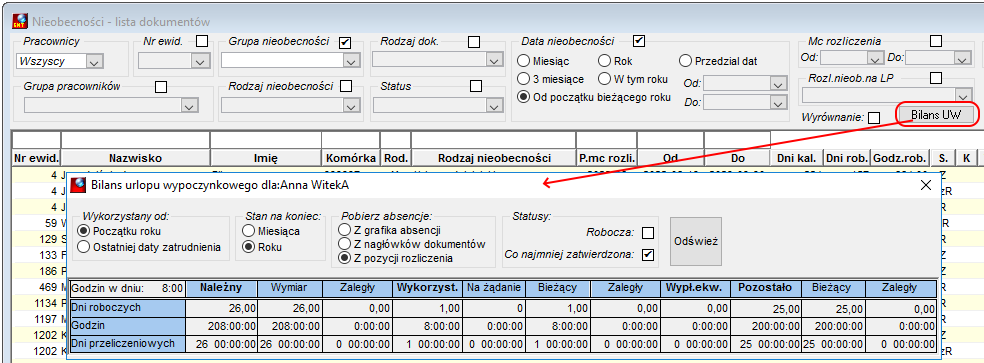Click the Należny column header in balance table
This screenshot has width=984, height=363.
(222, 288)
